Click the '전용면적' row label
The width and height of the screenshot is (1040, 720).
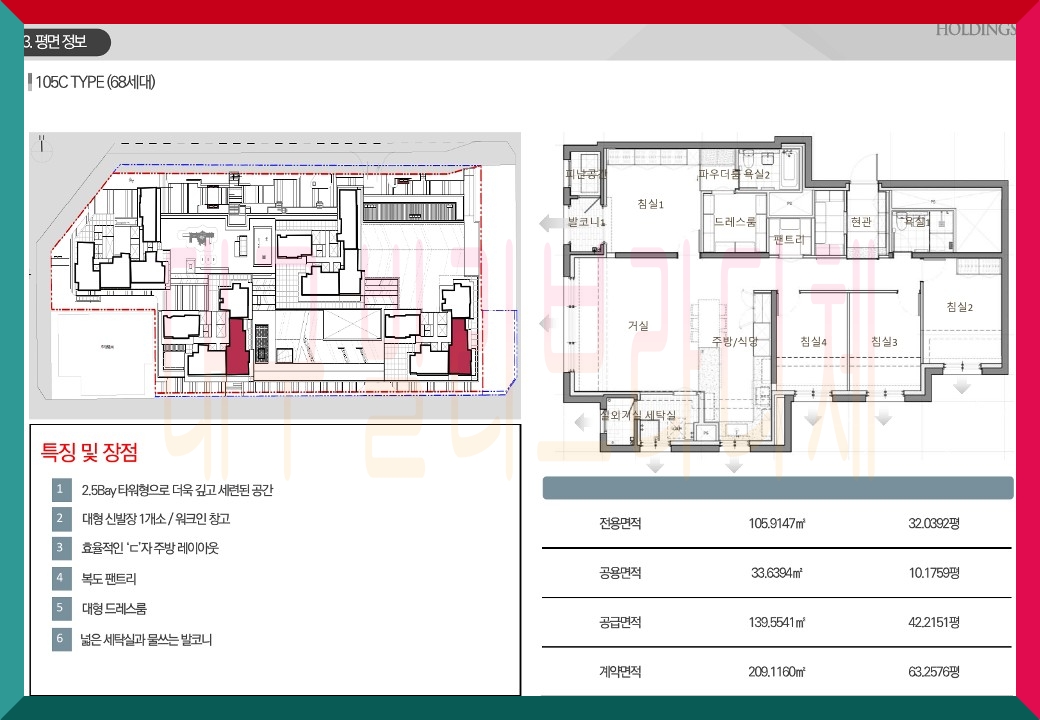tap(620, 523)
